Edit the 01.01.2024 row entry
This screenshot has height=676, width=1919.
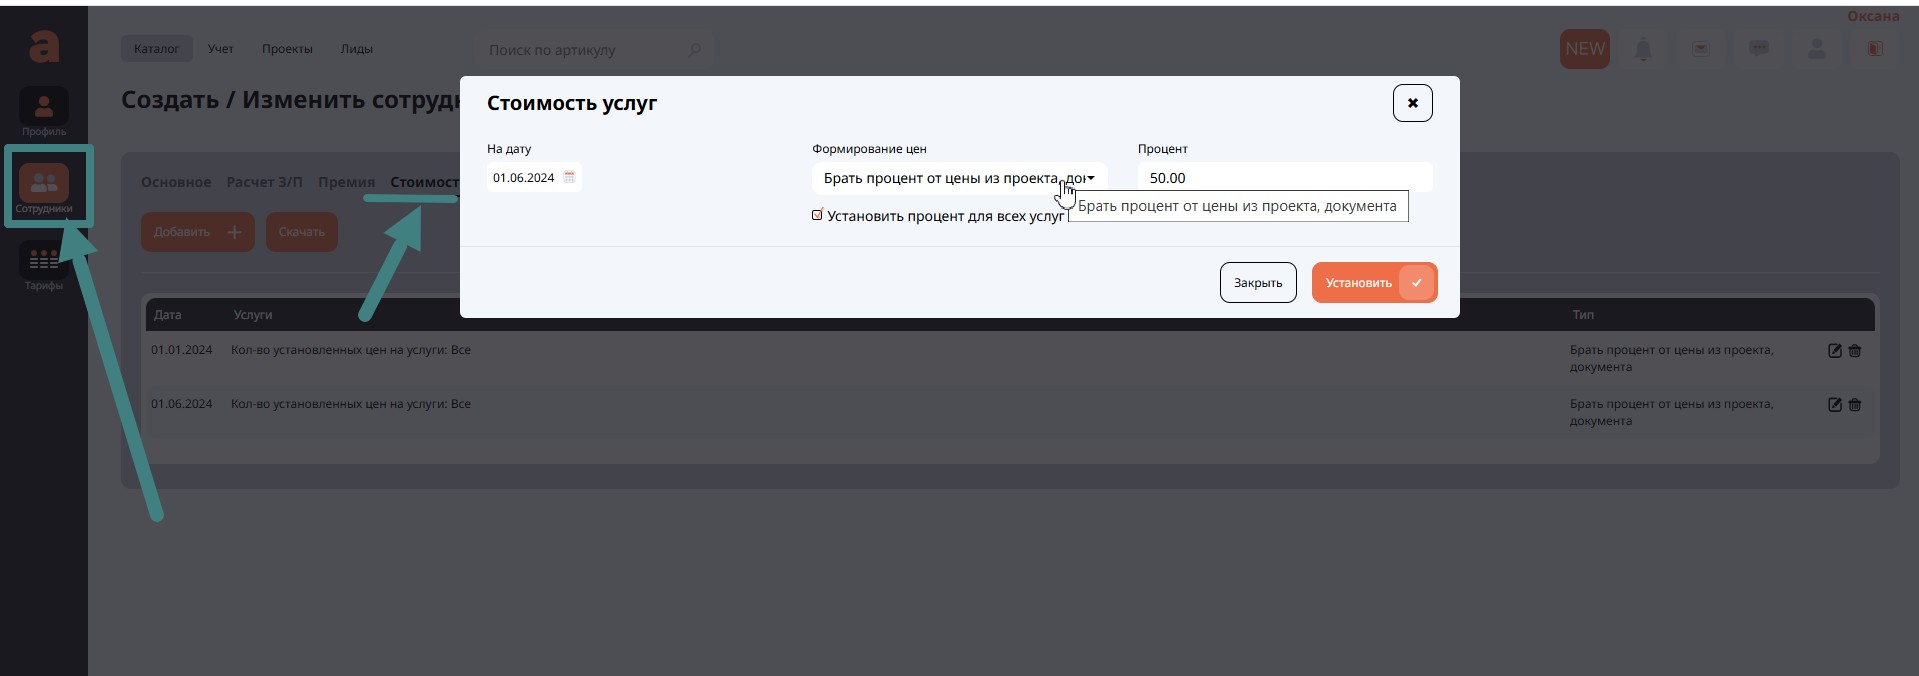1834,351
